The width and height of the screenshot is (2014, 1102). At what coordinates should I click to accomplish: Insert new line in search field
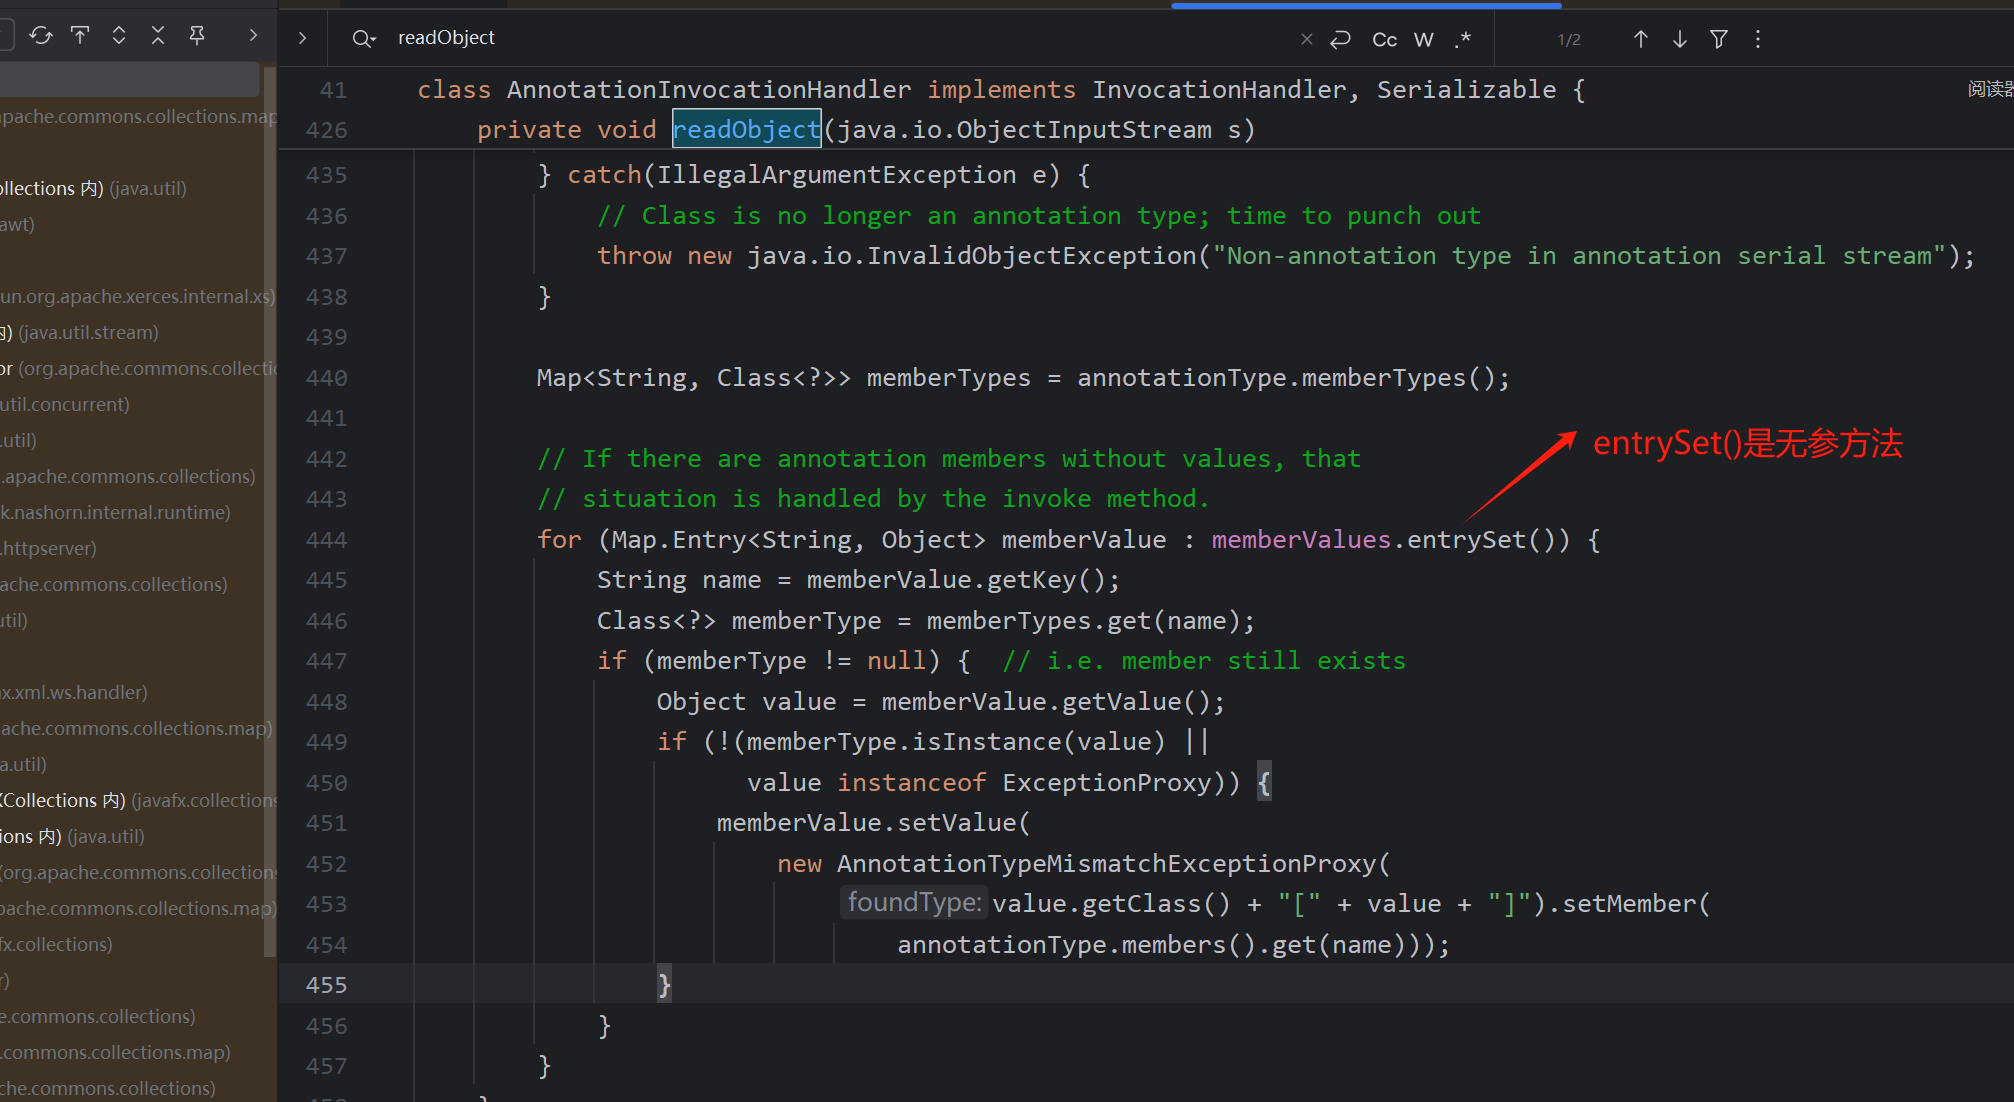tap(1340, 39)
